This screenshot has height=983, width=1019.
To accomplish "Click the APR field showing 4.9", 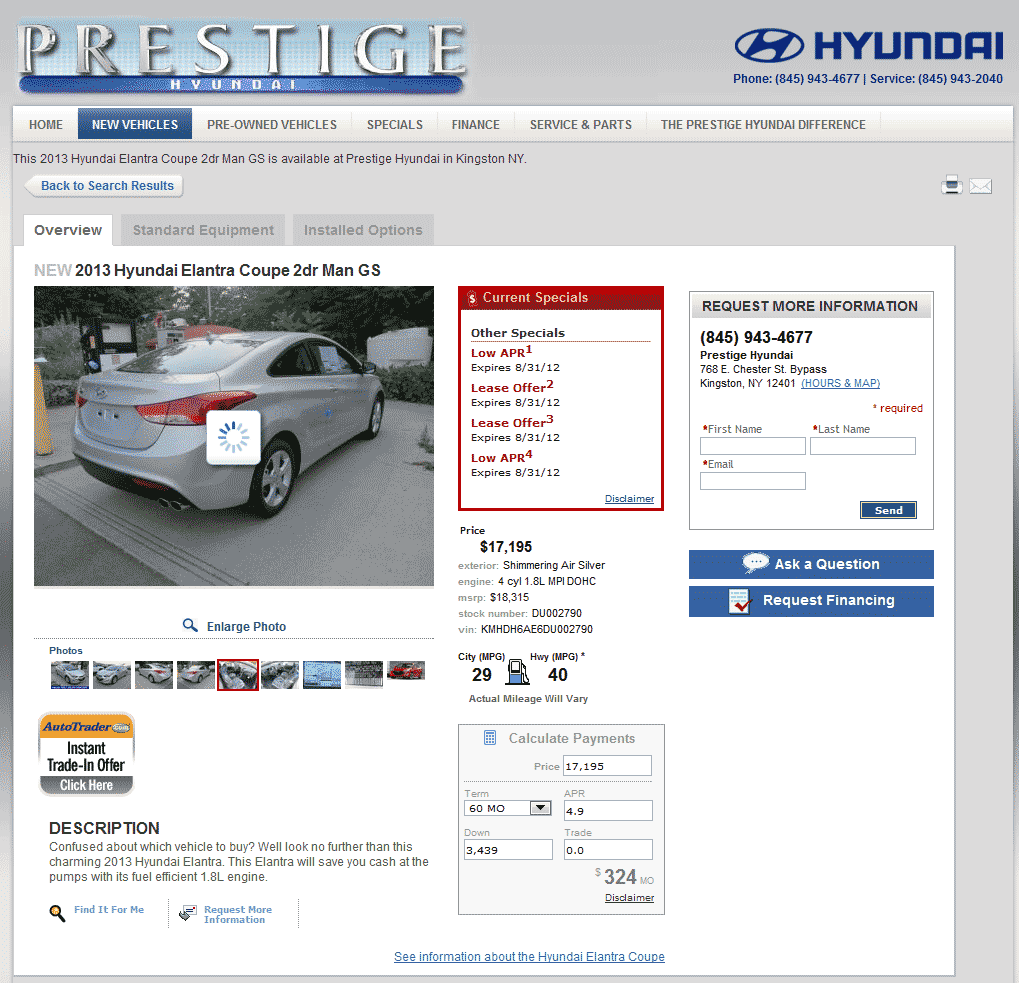I will pos(608,810).
